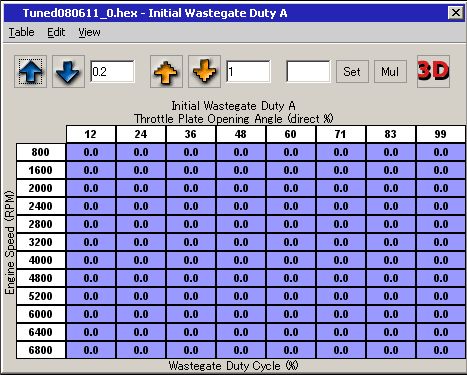Image resolution: width=467 pixels, height=375 pixels.
Task: Open the Edit menu
Action: point(56,32)
